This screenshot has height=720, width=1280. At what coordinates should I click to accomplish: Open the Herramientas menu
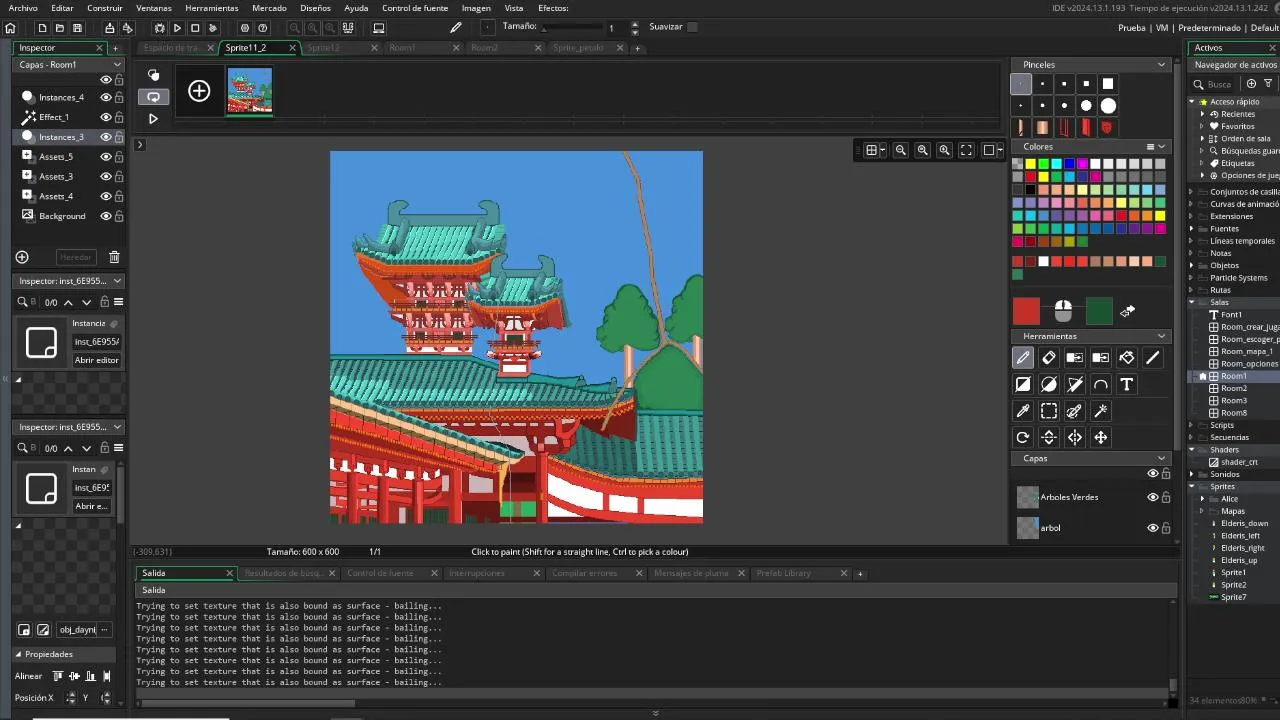click(x=211, y=8)
